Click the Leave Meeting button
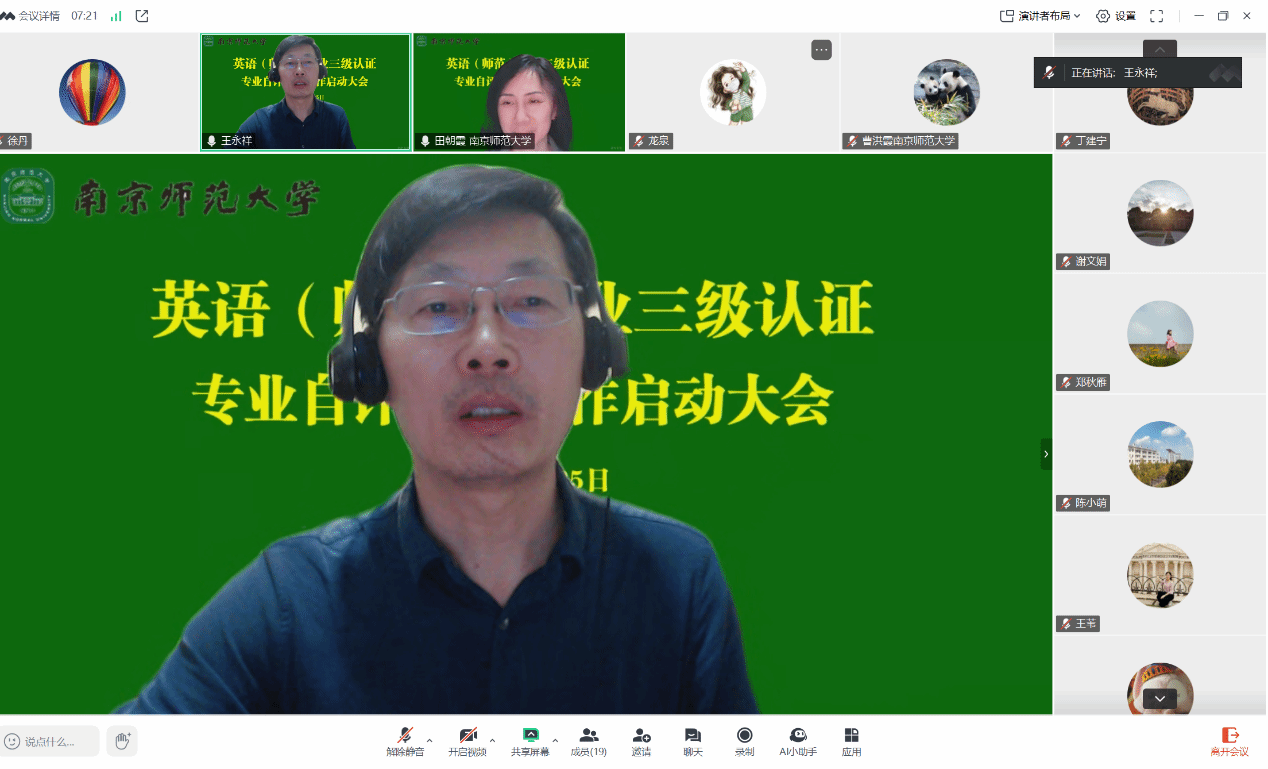Image resolution: width=1268 pixels, height=769 pixels. pyautogui.click(x=1229, y=741)
